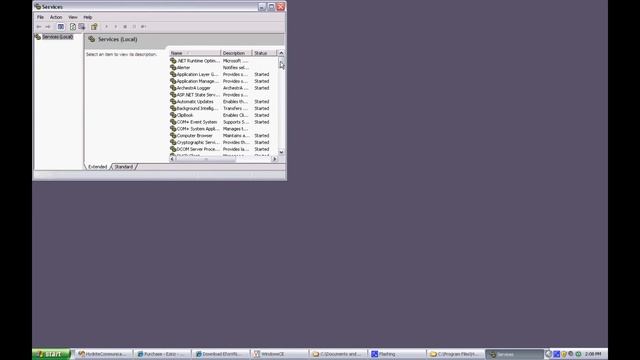
Task: Click the Restart Service toolbar icon
Action: [143, 27]
